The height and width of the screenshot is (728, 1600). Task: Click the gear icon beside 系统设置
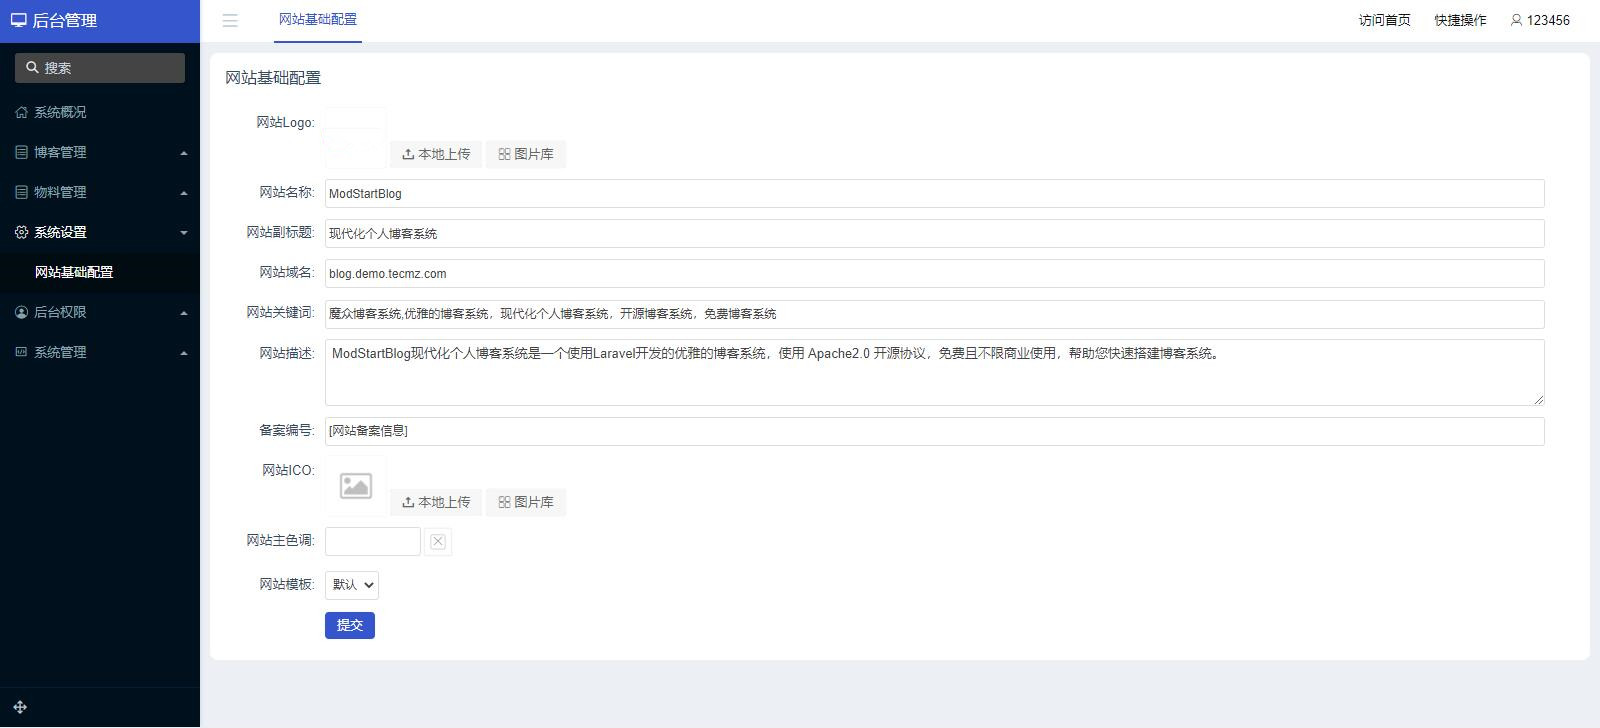(x=21, y=232)
